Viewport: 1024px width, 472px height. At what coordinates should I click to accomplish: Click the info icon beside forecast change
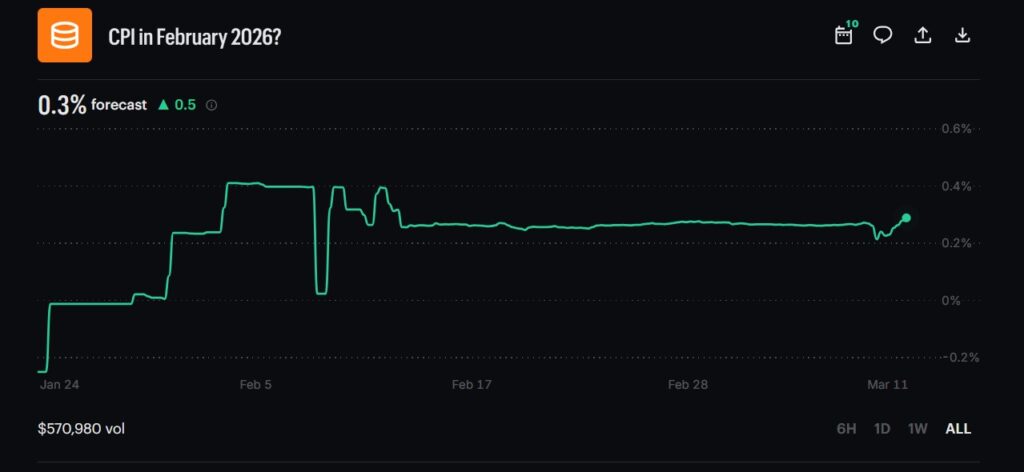(211, 105)
